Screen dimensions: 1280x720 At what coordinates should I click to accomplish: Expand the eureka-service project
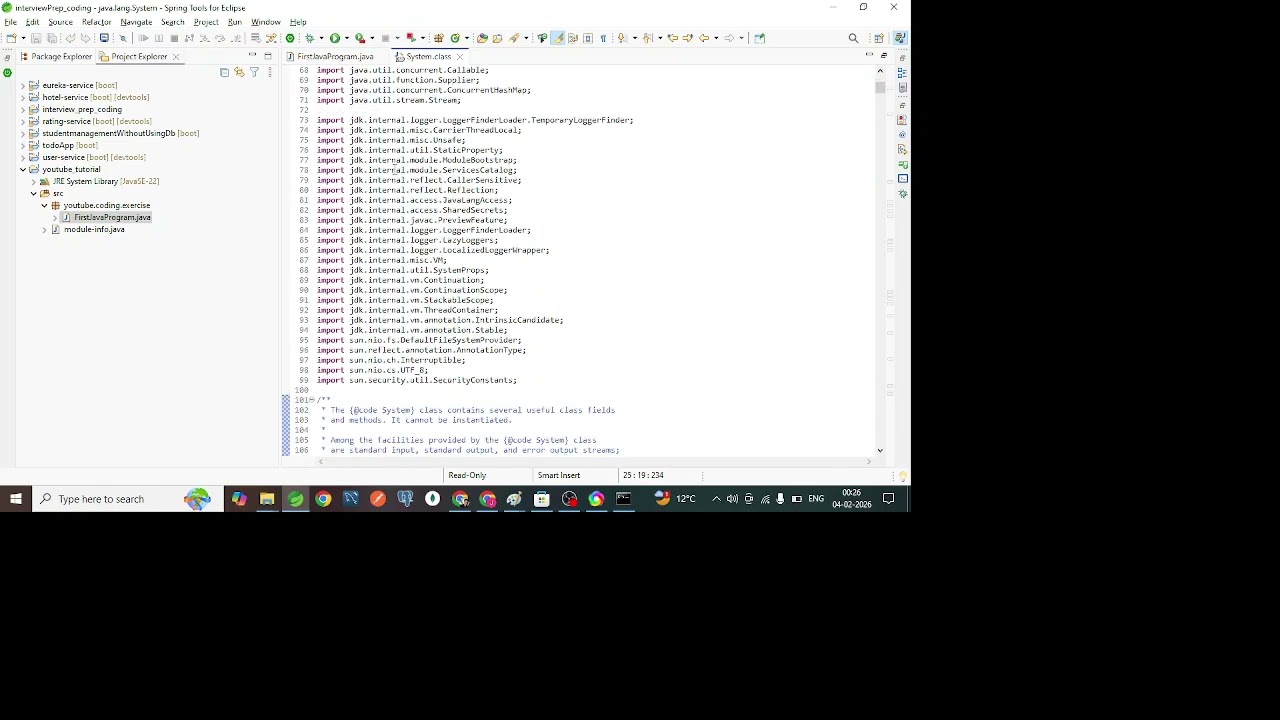coord(22,85)
